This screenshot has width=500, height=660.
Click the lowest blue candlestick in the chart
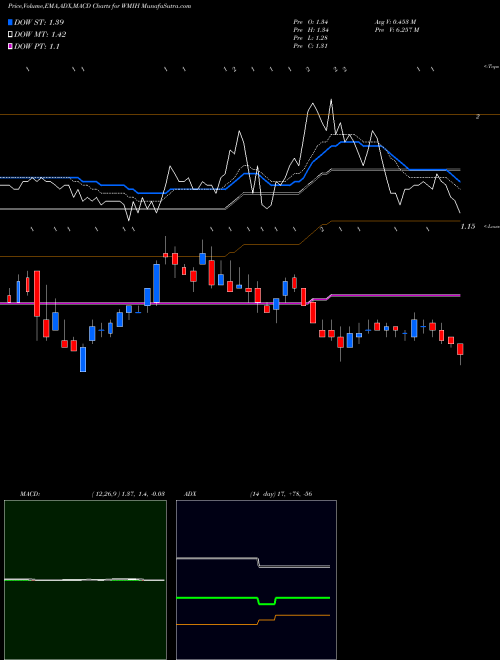[83, 359]
